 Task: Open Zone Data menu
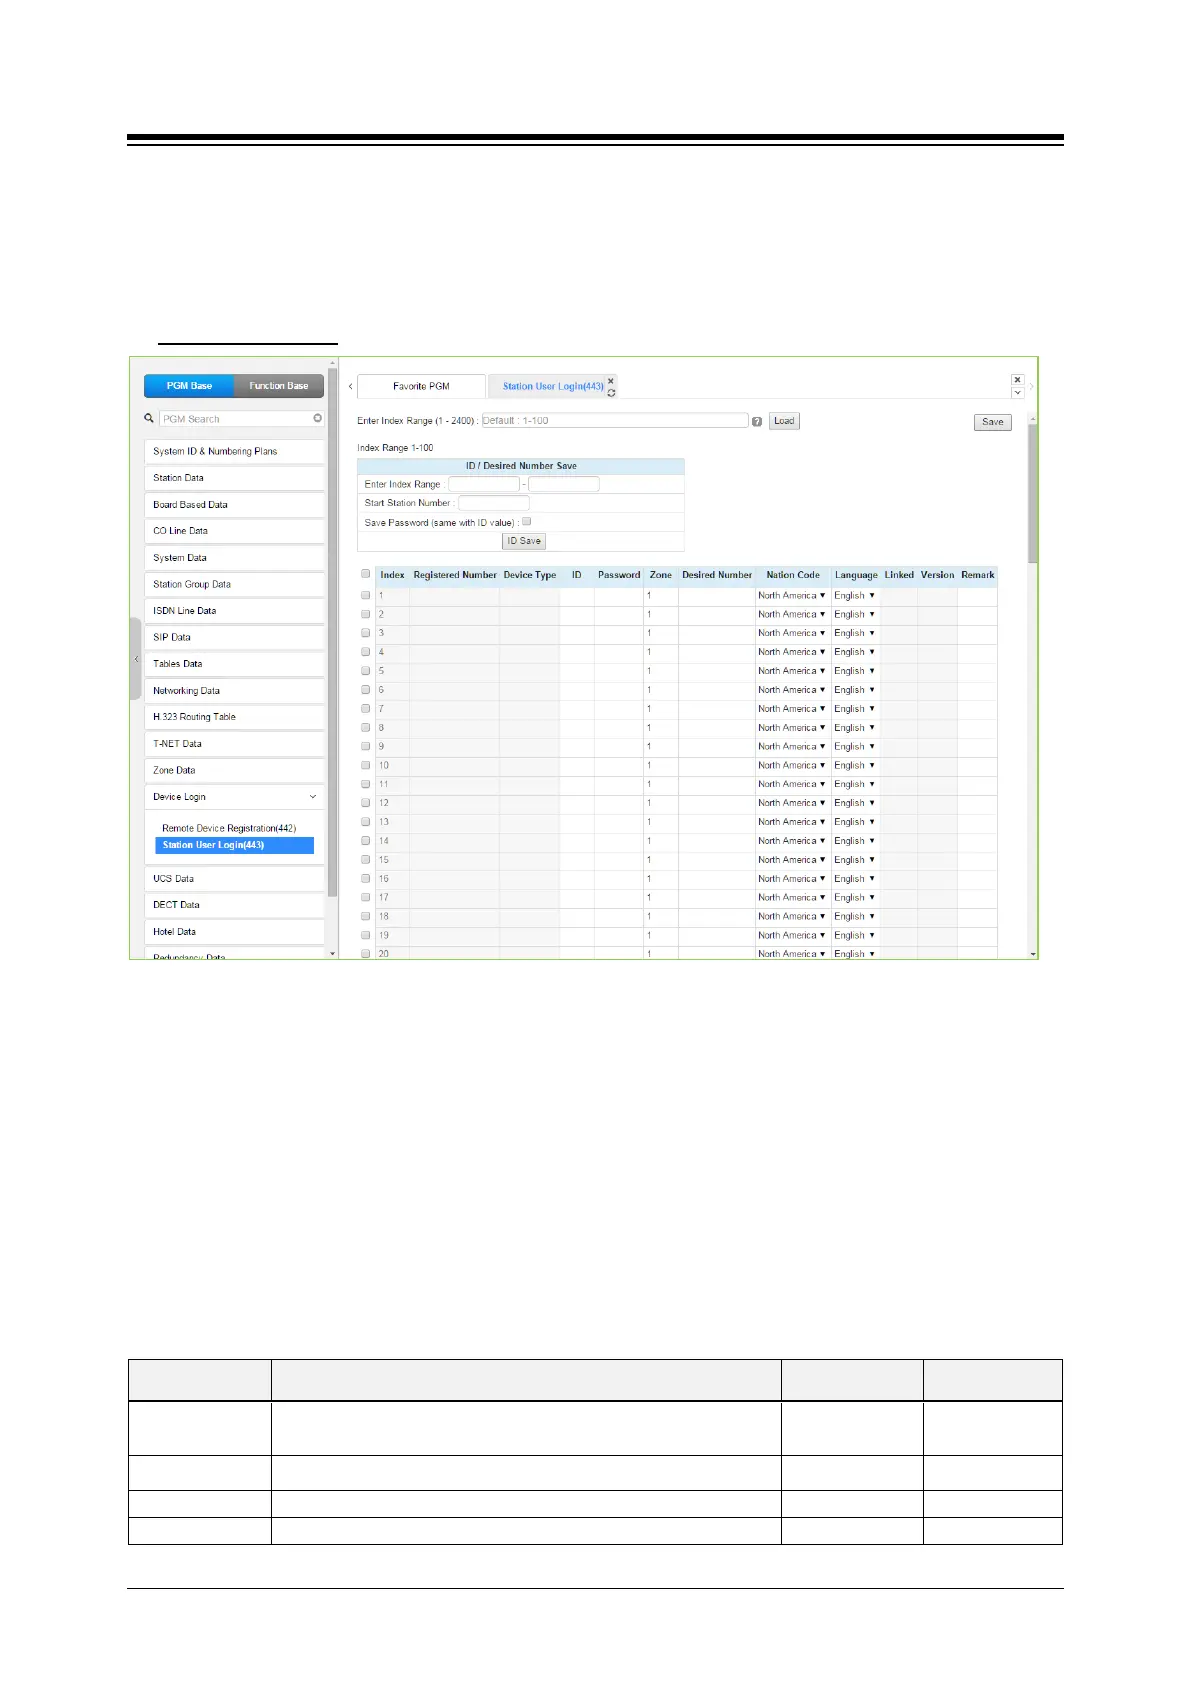pyautogui.click(x=234, y=771)
